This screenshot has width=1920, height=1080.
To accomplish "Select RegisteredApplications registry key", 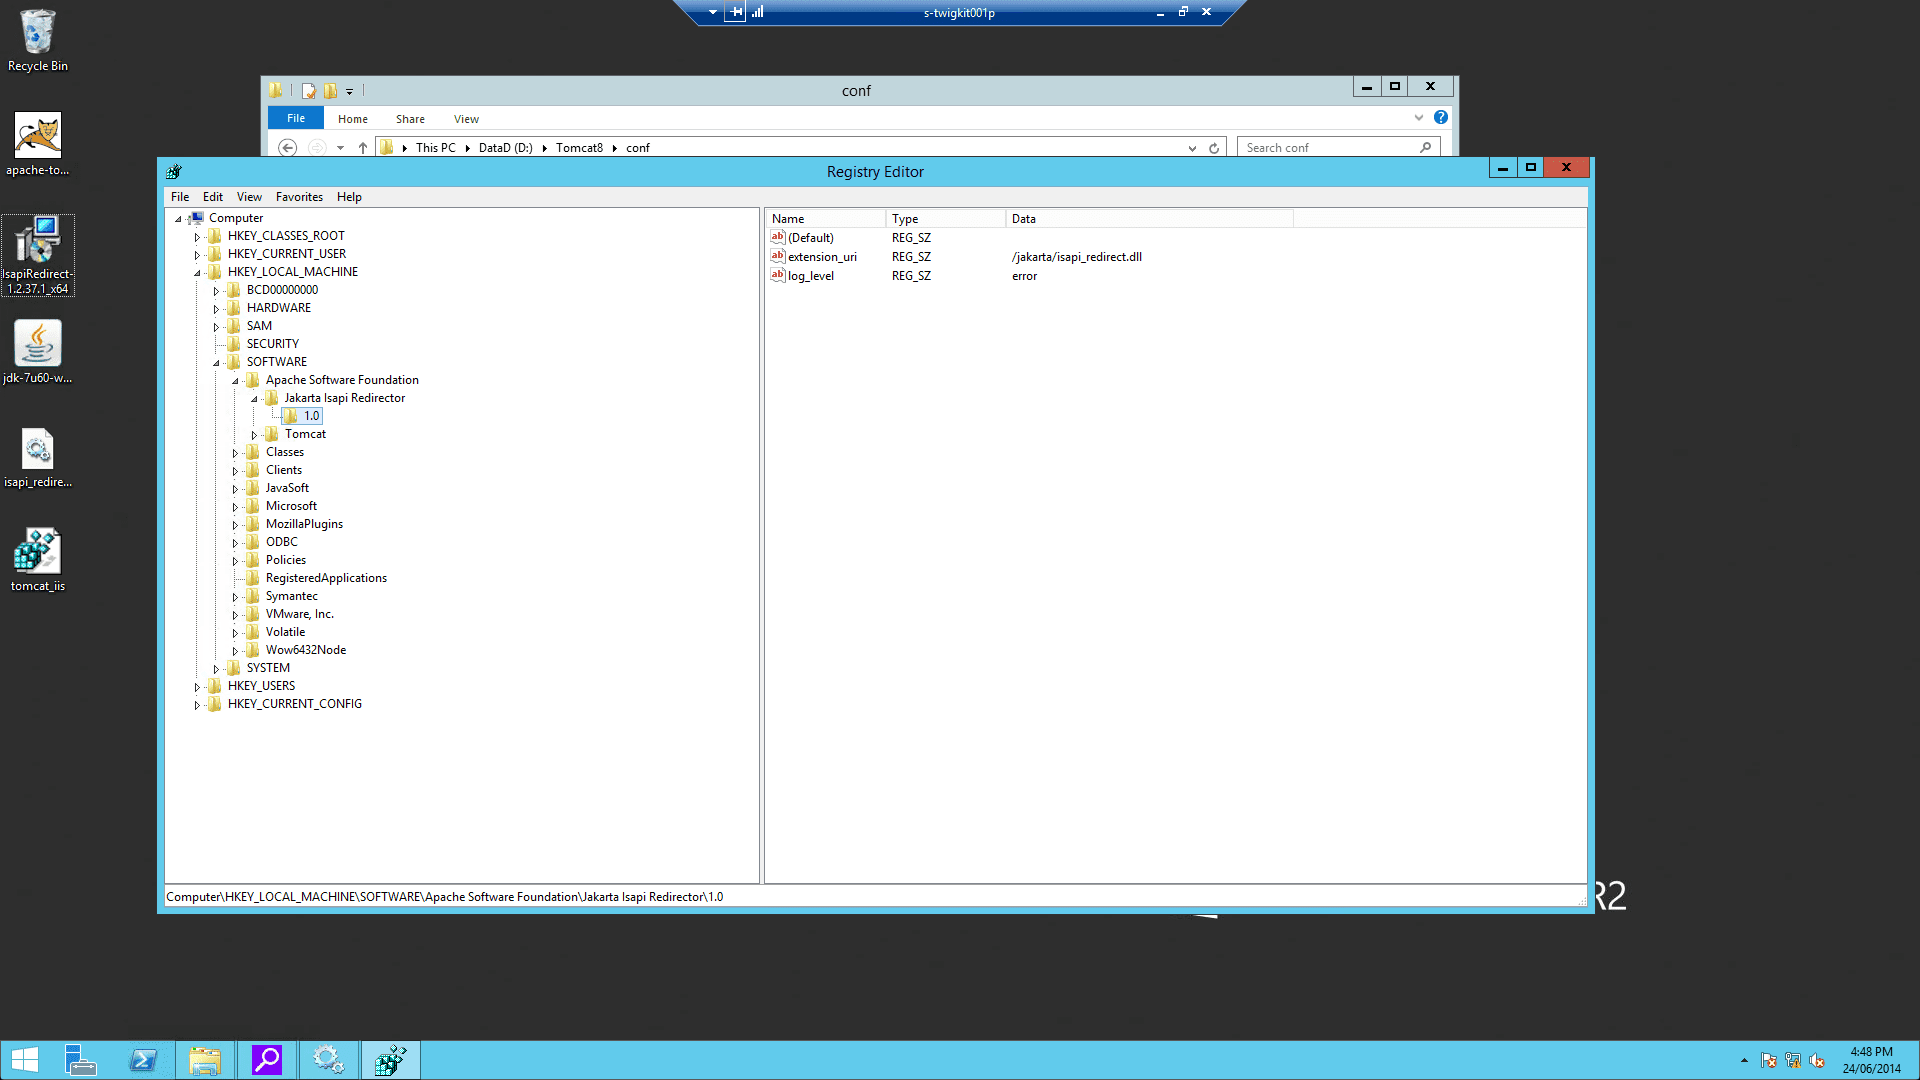I will click(x=326, y=578).
